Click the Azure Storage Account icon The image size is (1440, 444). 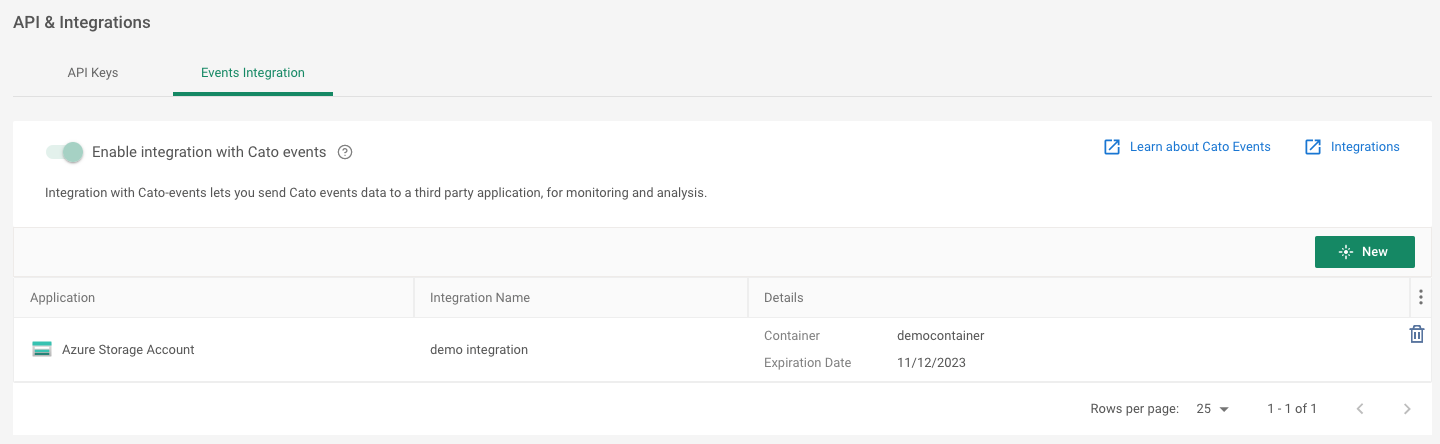42,350
